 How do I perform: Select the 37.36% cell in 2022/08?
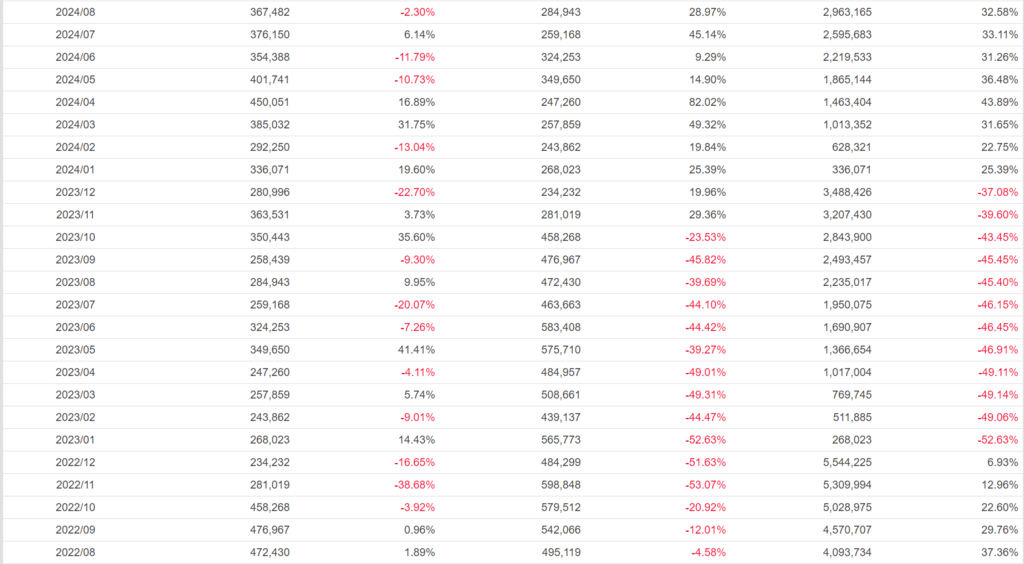click(x=999, y=552)
